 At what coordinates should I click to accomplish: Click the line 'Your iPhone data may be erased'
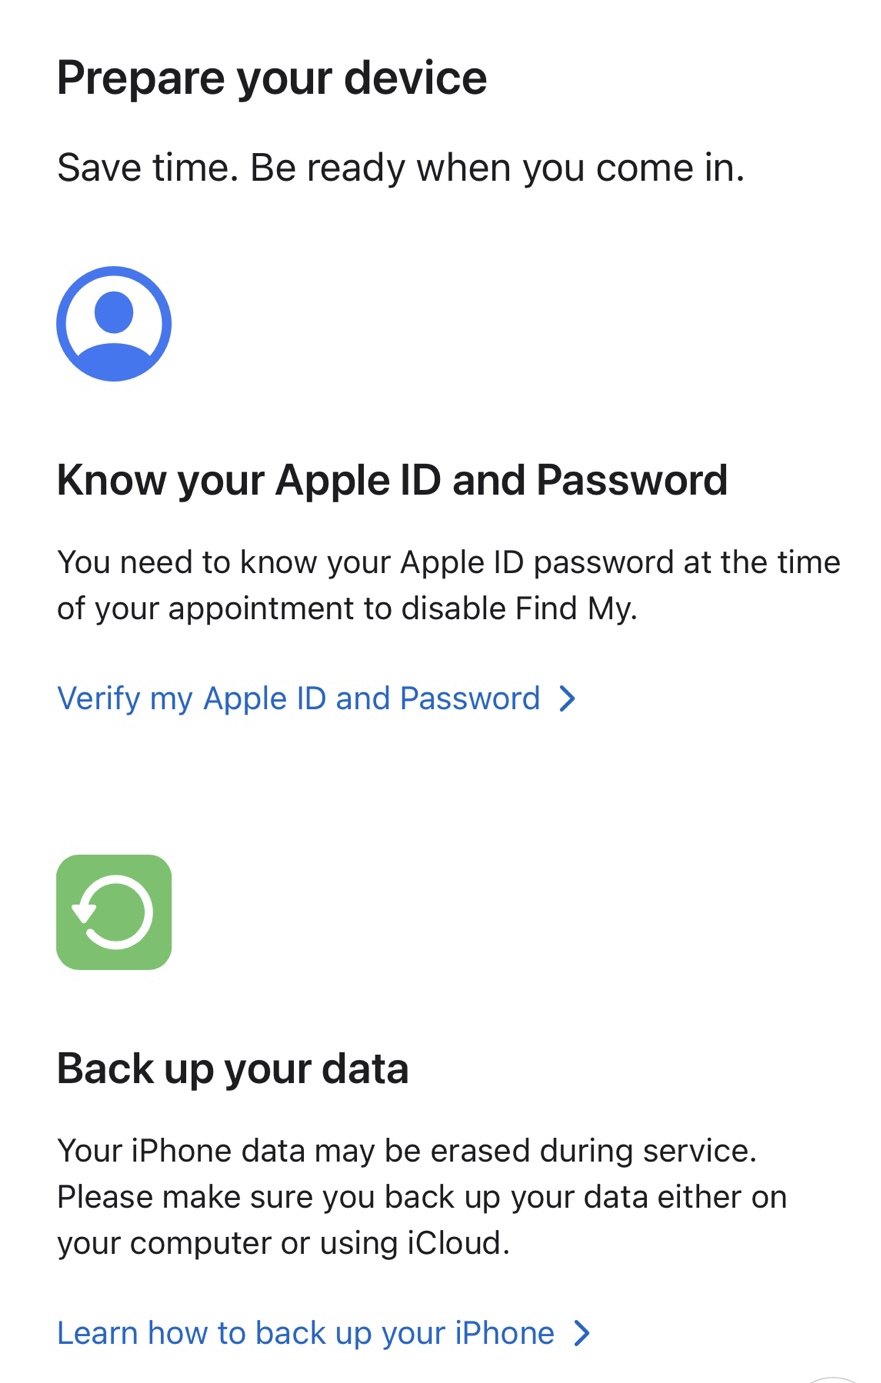pyautogui.click(x=406, y=1151)
